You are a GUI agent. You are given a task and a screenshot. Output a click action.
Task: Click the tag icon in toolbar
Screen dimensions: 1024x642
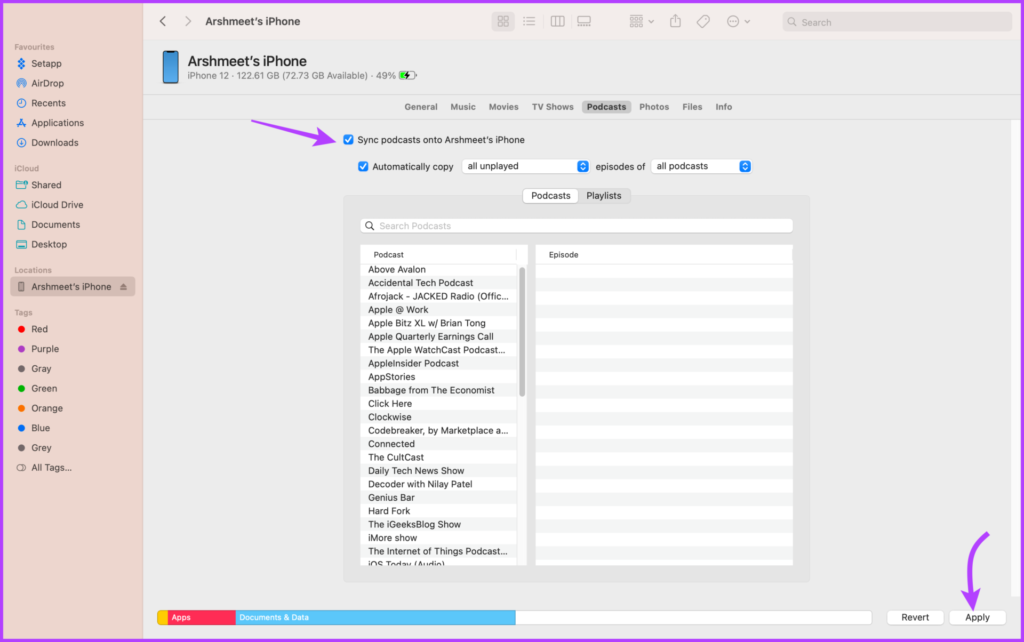[x=703, y=22]
